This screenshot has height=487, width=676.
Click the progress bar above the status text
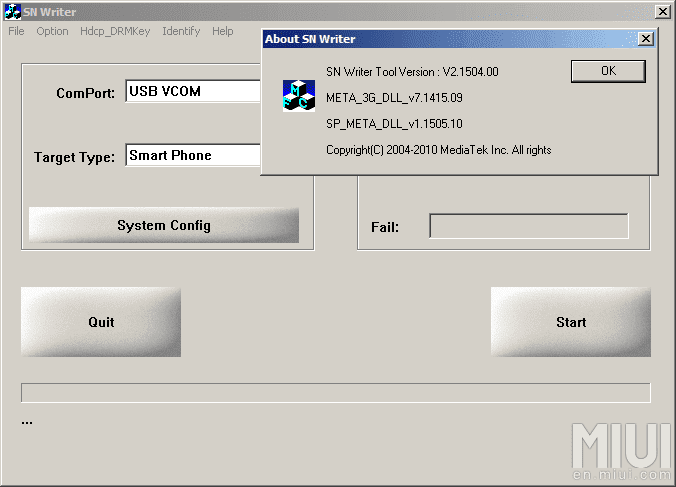[336, 393]
